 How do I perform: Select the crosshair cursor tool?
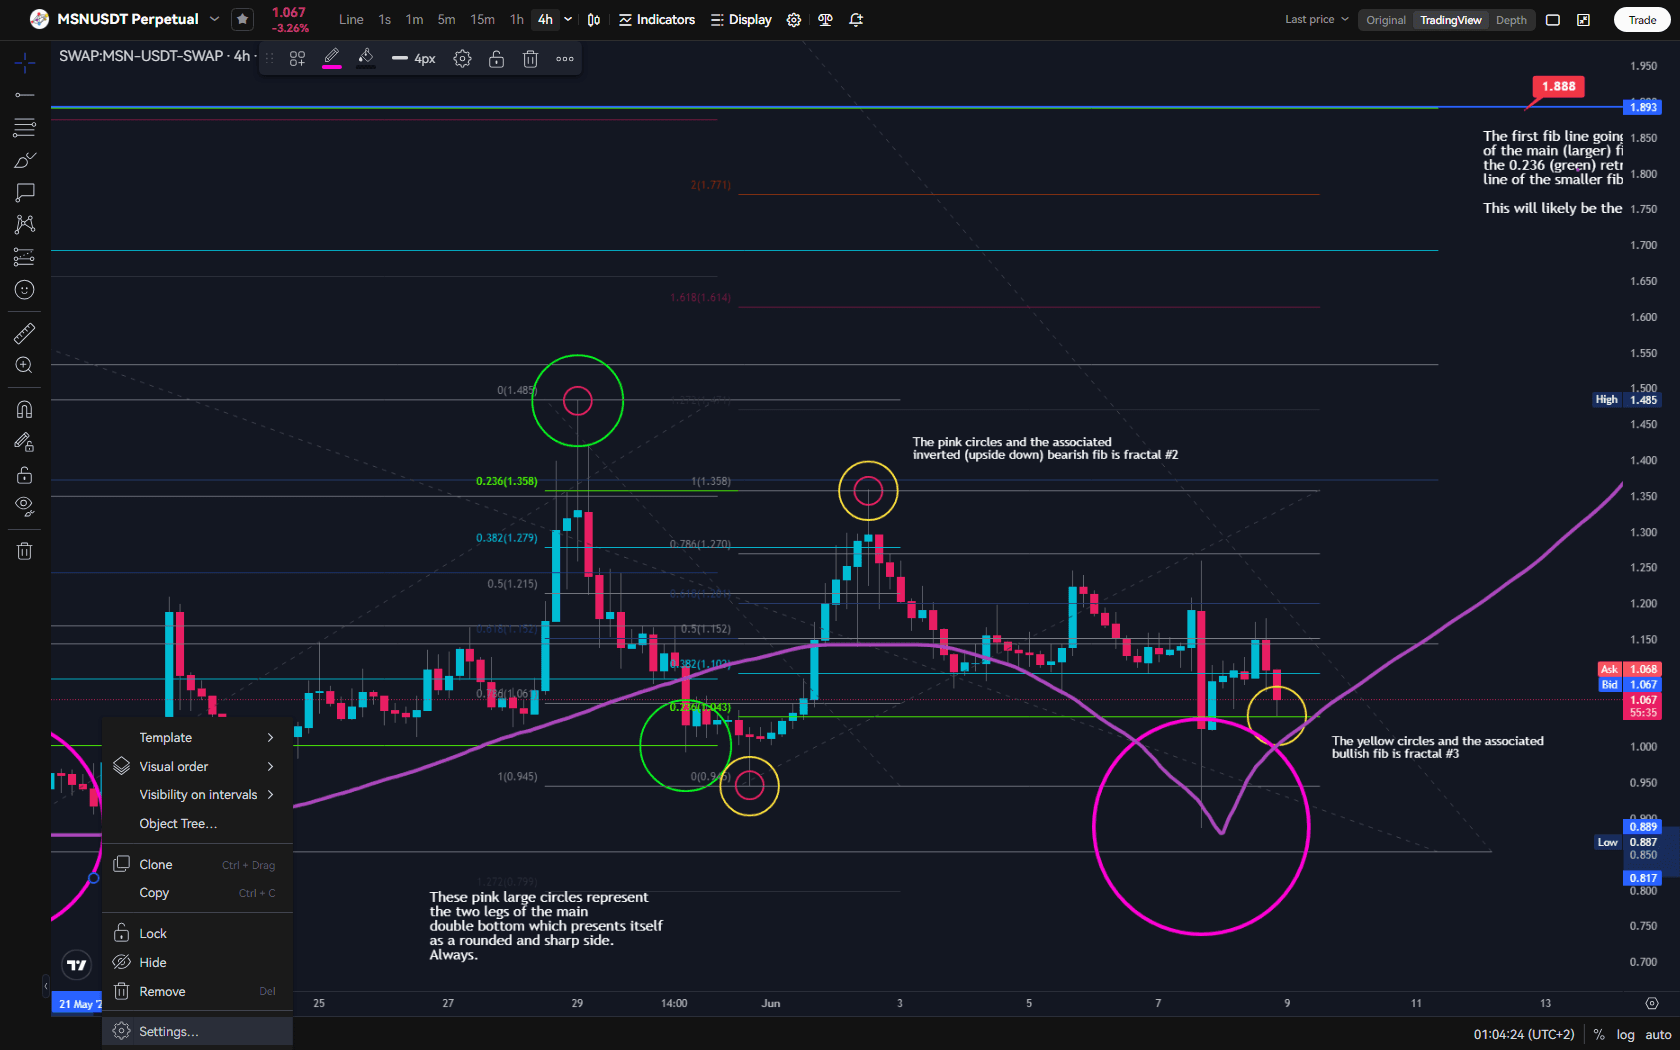coord(25,63)
